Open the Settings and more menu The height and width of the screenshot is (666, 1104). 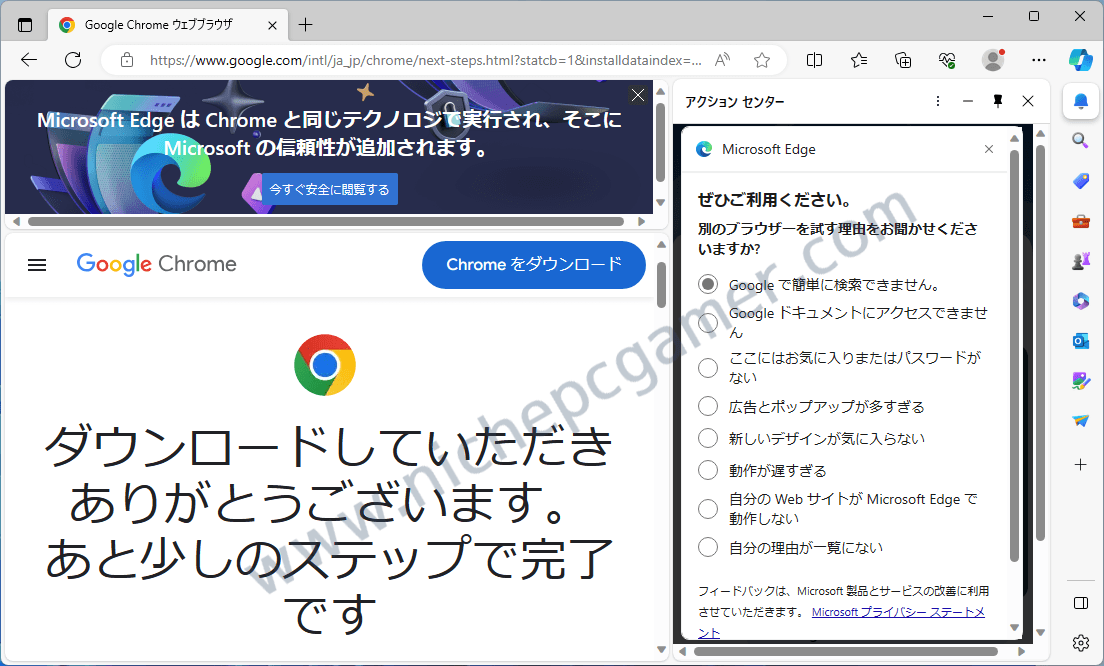coord(1039,61)
